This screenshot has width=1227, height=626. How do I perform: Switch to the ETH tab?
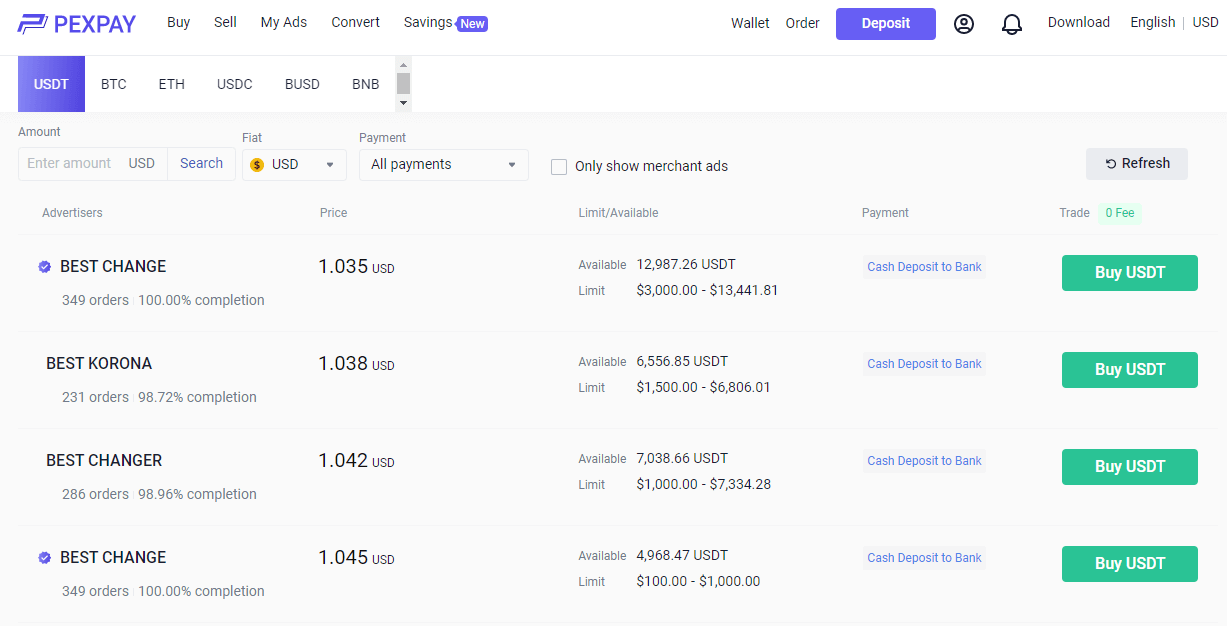pos(172,84)
